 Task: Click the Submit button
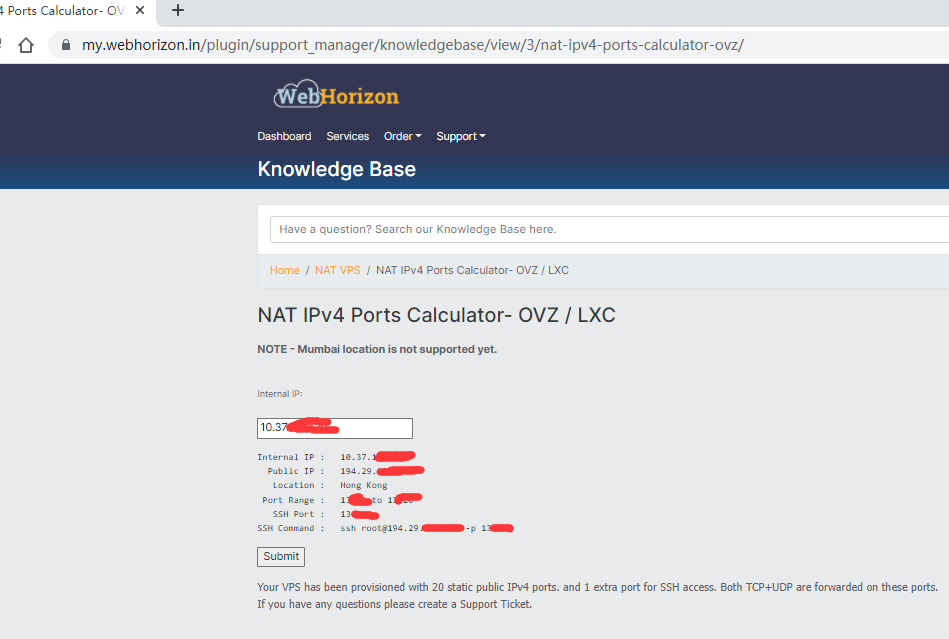[281, 557]
